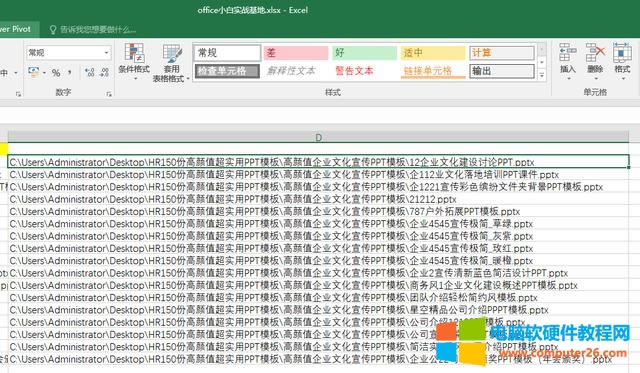
Task: Open Number (数字) group dialog launcher
Action: (x=109, y=94)
